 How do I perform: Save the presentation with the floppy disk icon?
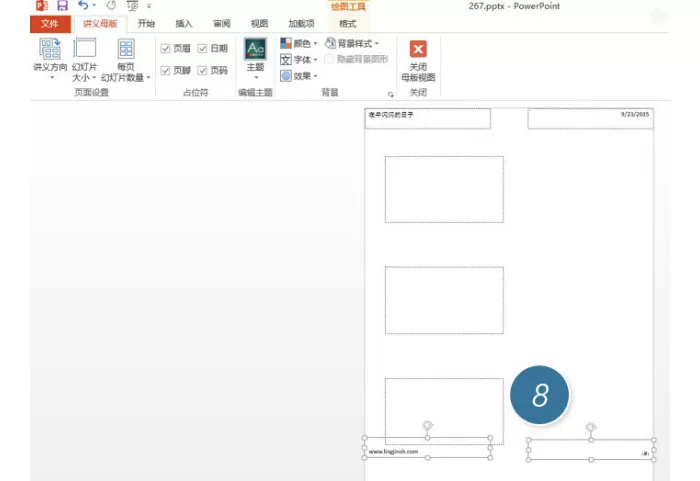[62, 5]
